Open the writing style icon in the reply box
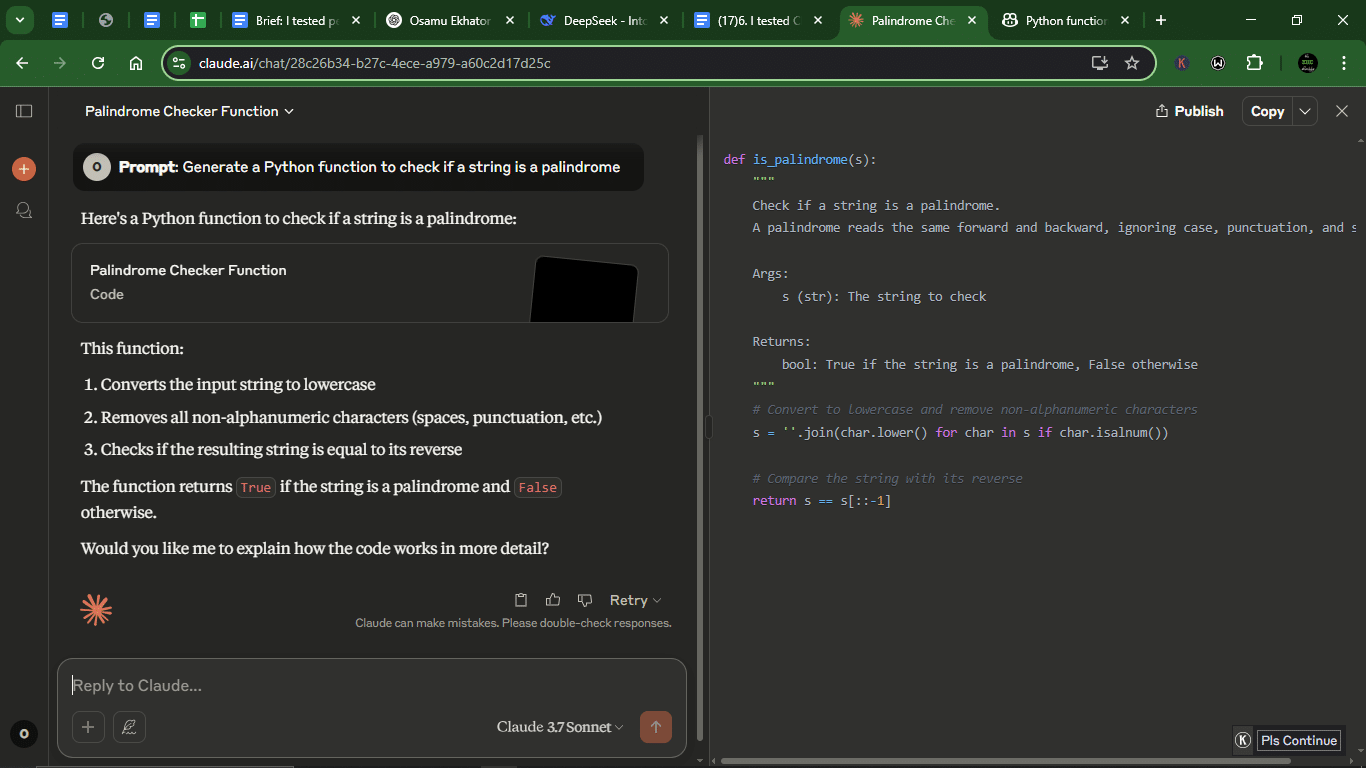Image resolution: width=1366 pixels, height=768 pixels. pos(129,727)
